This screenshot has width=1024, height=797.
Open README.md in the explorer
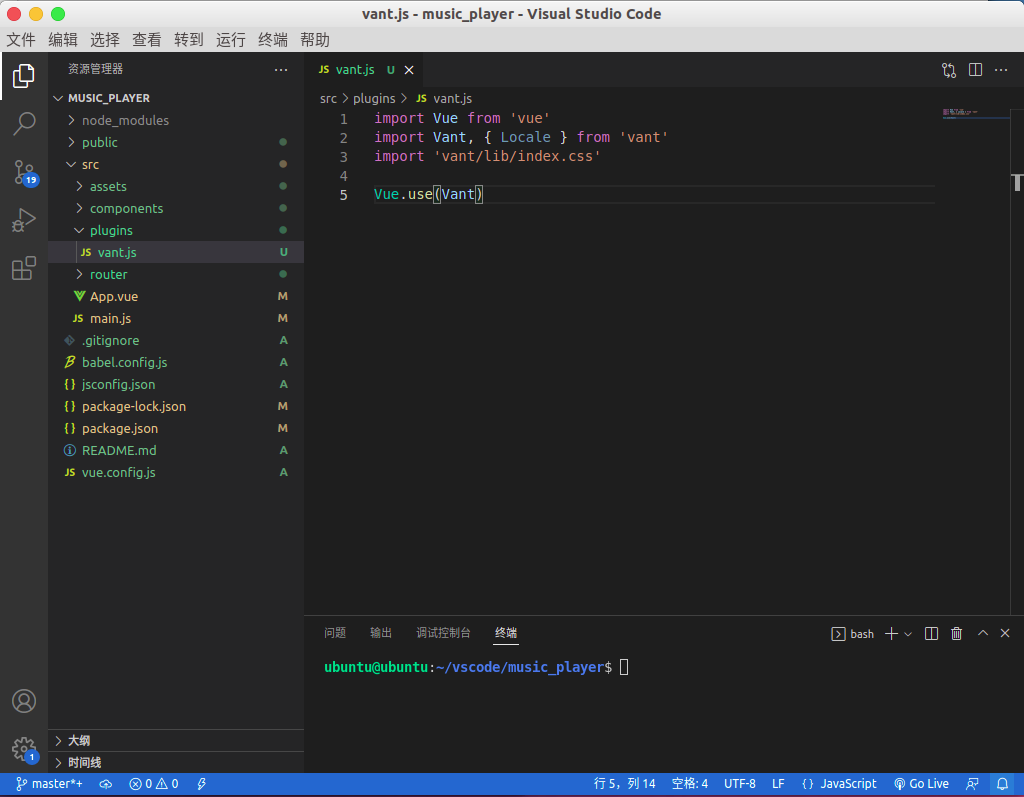[176, 450]
